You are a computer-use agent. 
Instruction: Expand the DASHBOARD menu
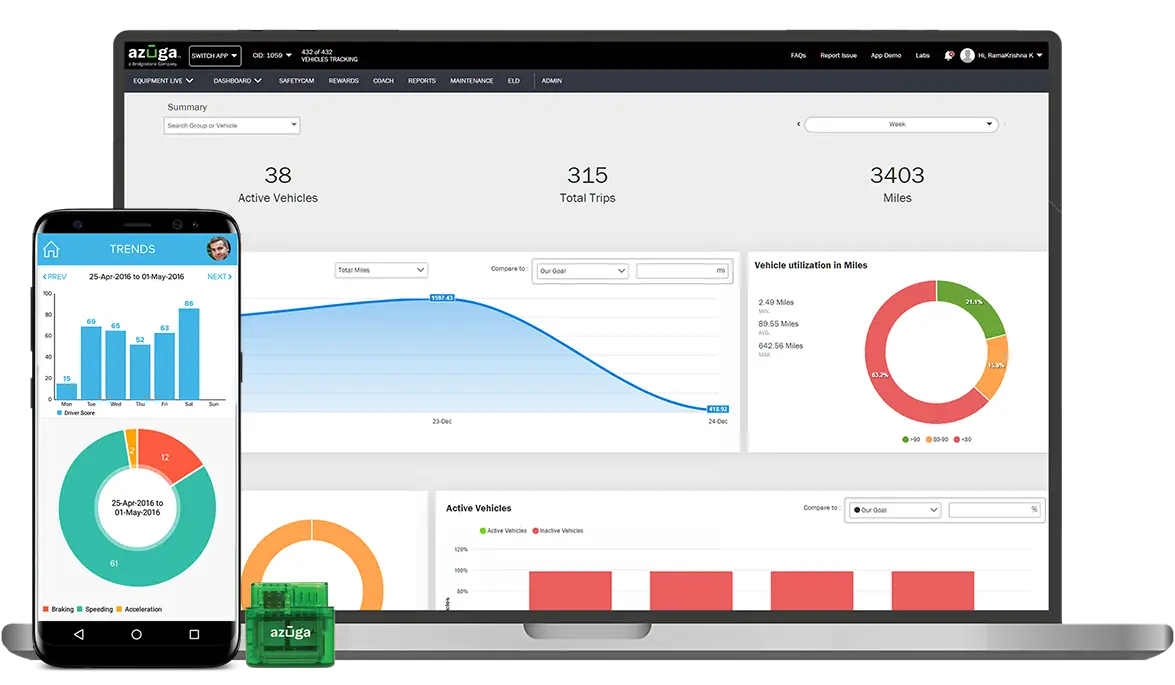[238, 81]
